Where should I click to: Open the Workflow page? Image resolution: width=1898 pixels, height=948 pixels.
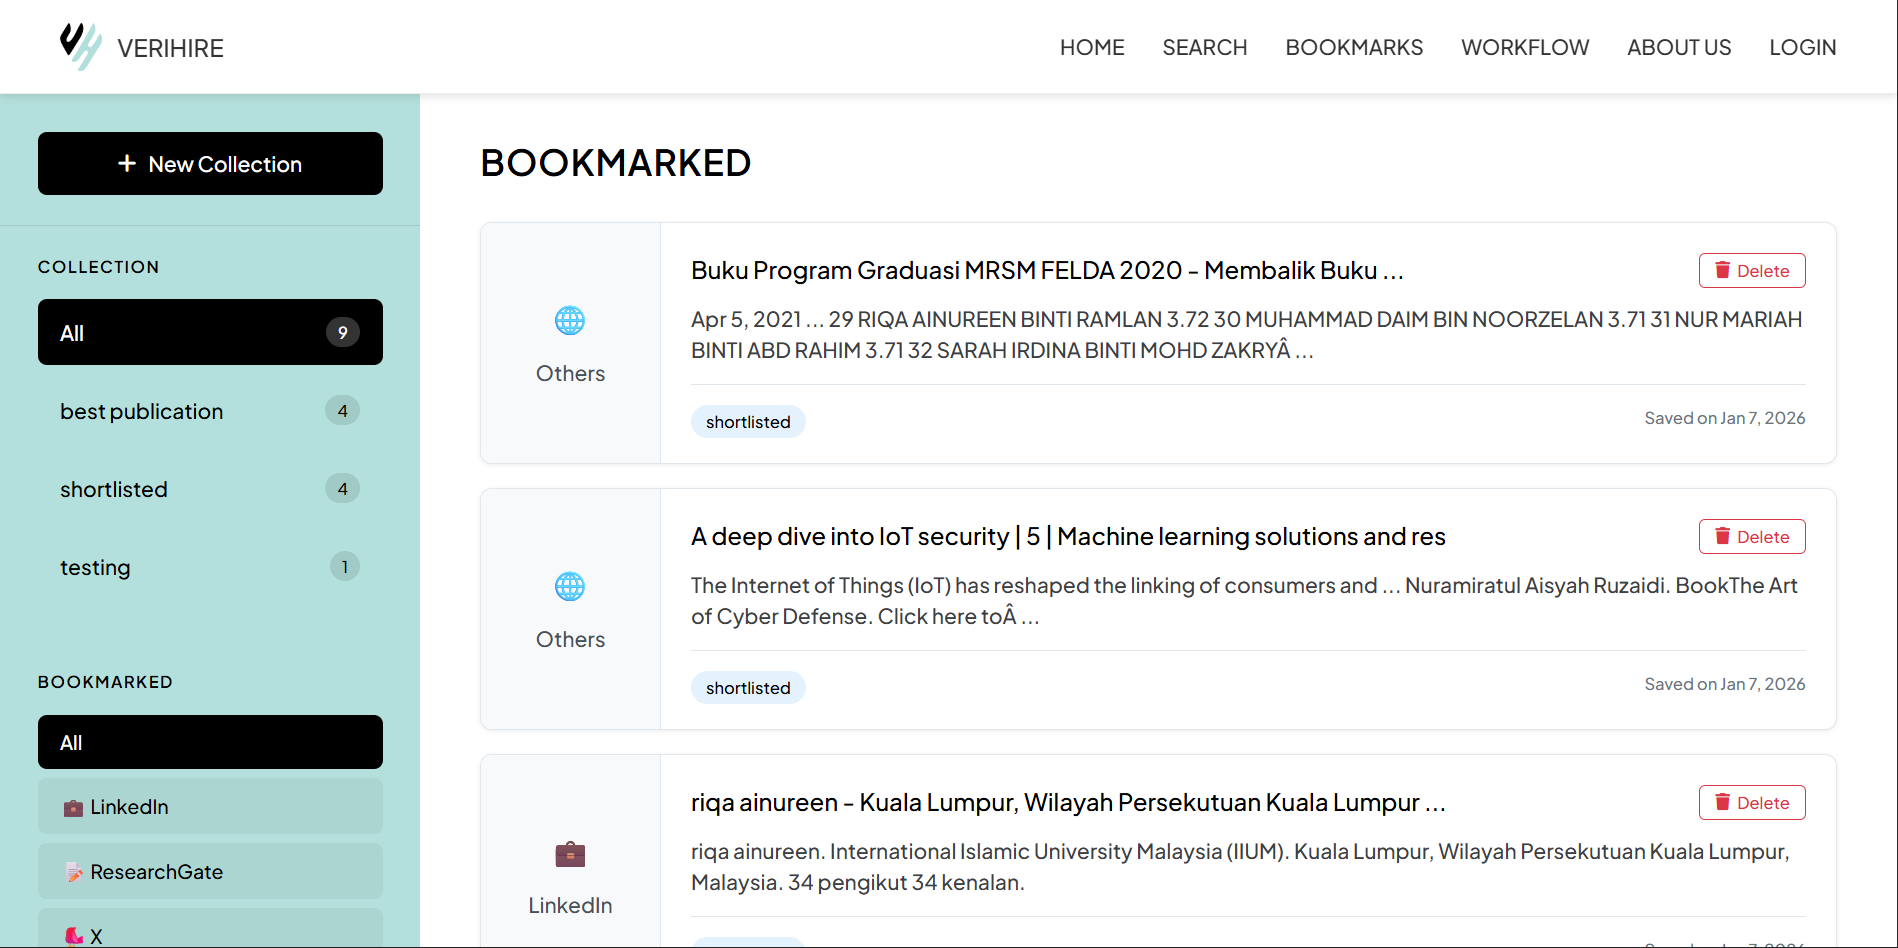(x=1524, y=47)
